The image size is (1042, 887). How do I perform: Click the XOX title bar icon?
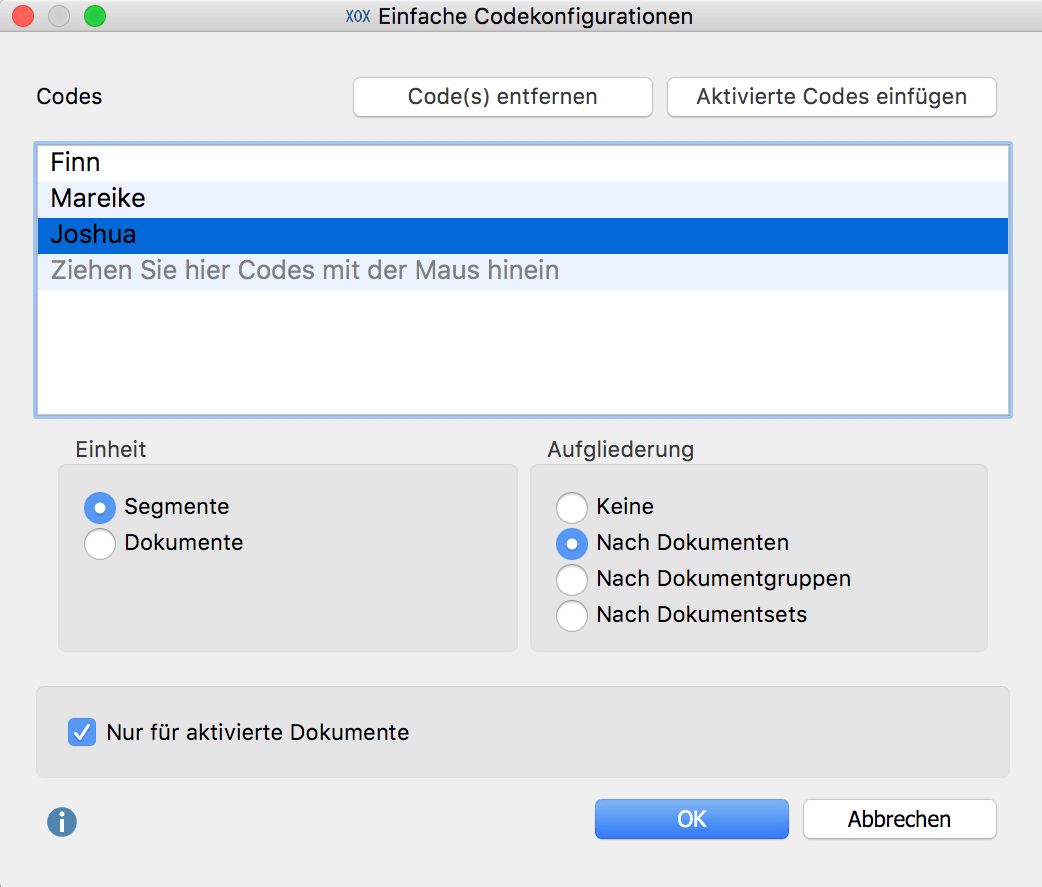(x=358, y=16)
